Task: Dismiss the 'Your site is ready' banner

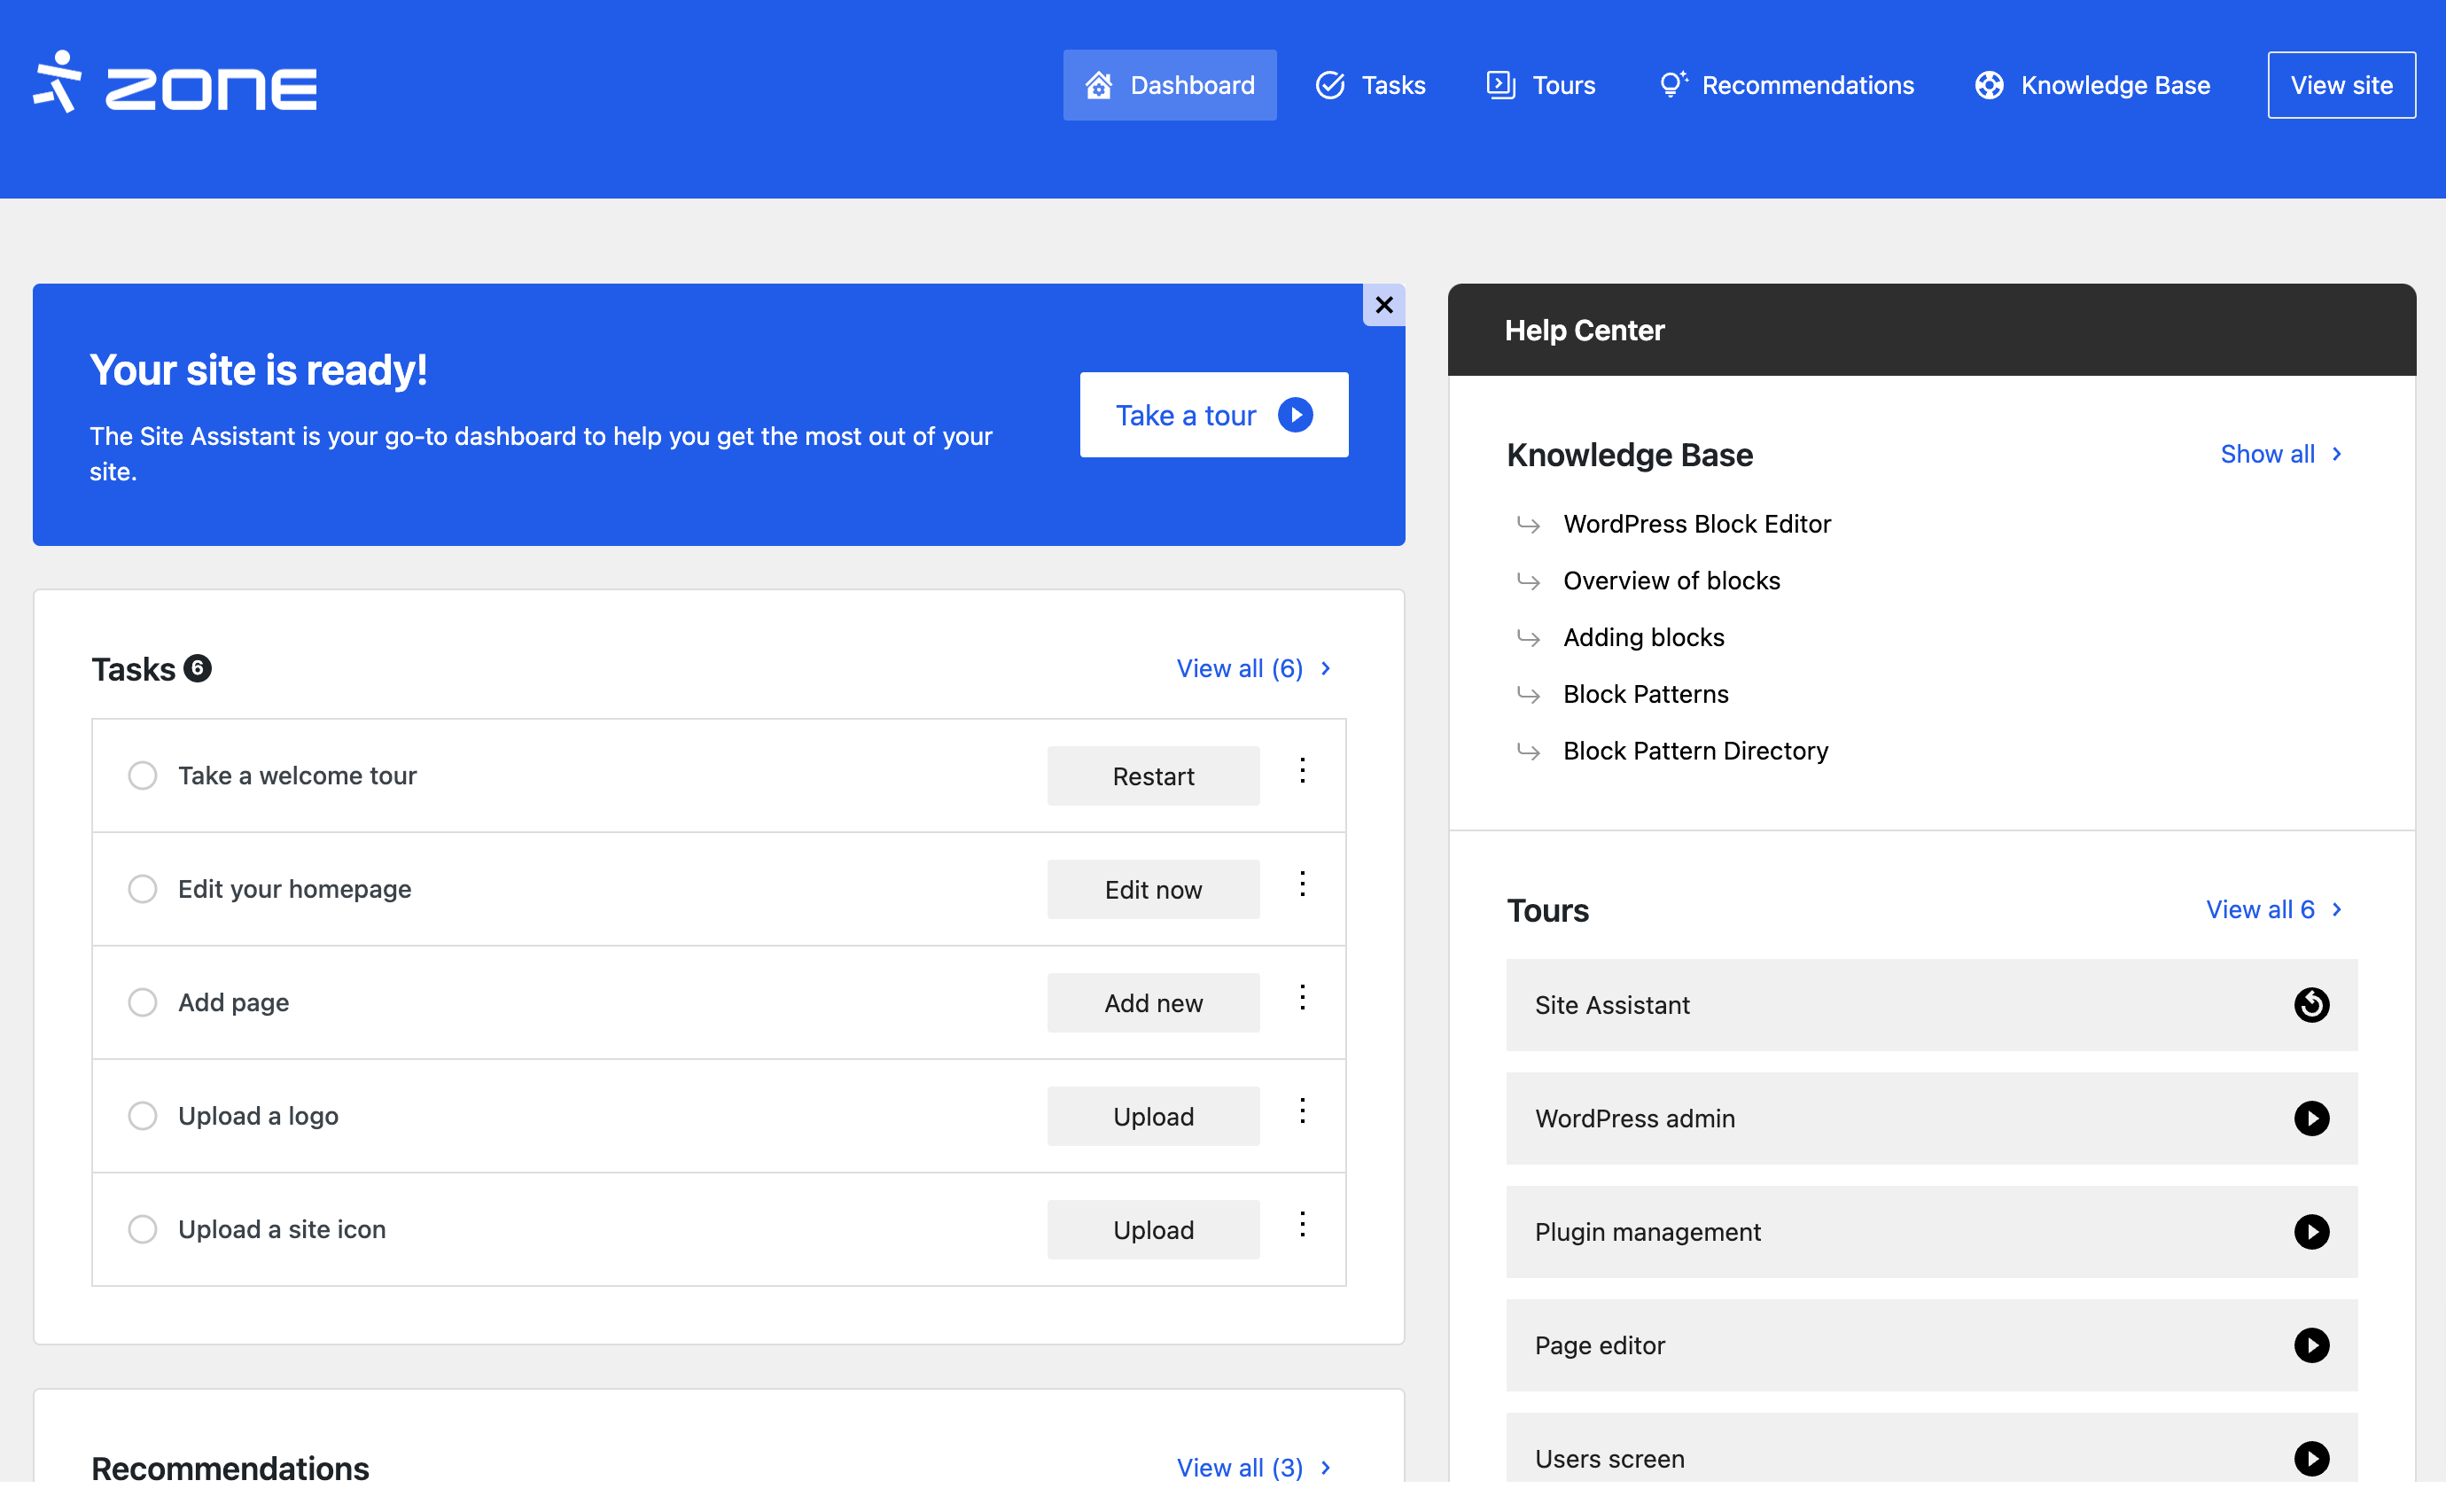Action: pyautogui.click(x=1383, y=305)
